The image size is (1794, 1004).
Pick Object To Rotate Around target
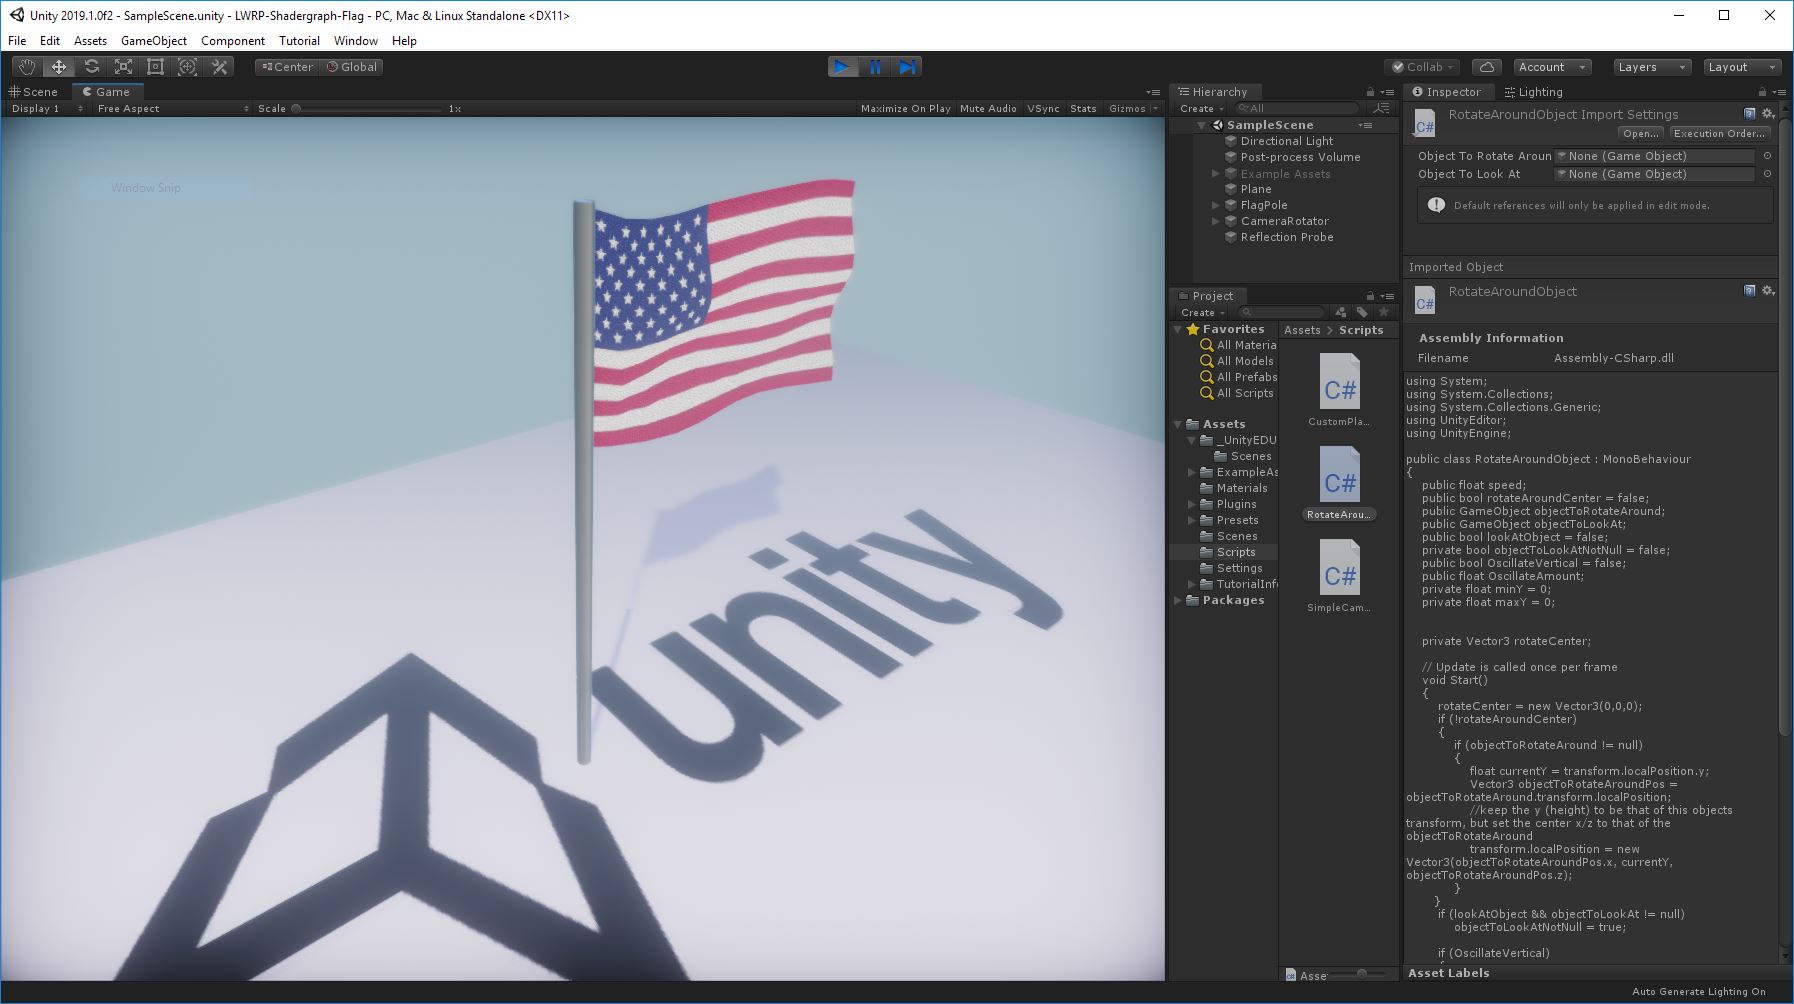(x=1767, y=156)
